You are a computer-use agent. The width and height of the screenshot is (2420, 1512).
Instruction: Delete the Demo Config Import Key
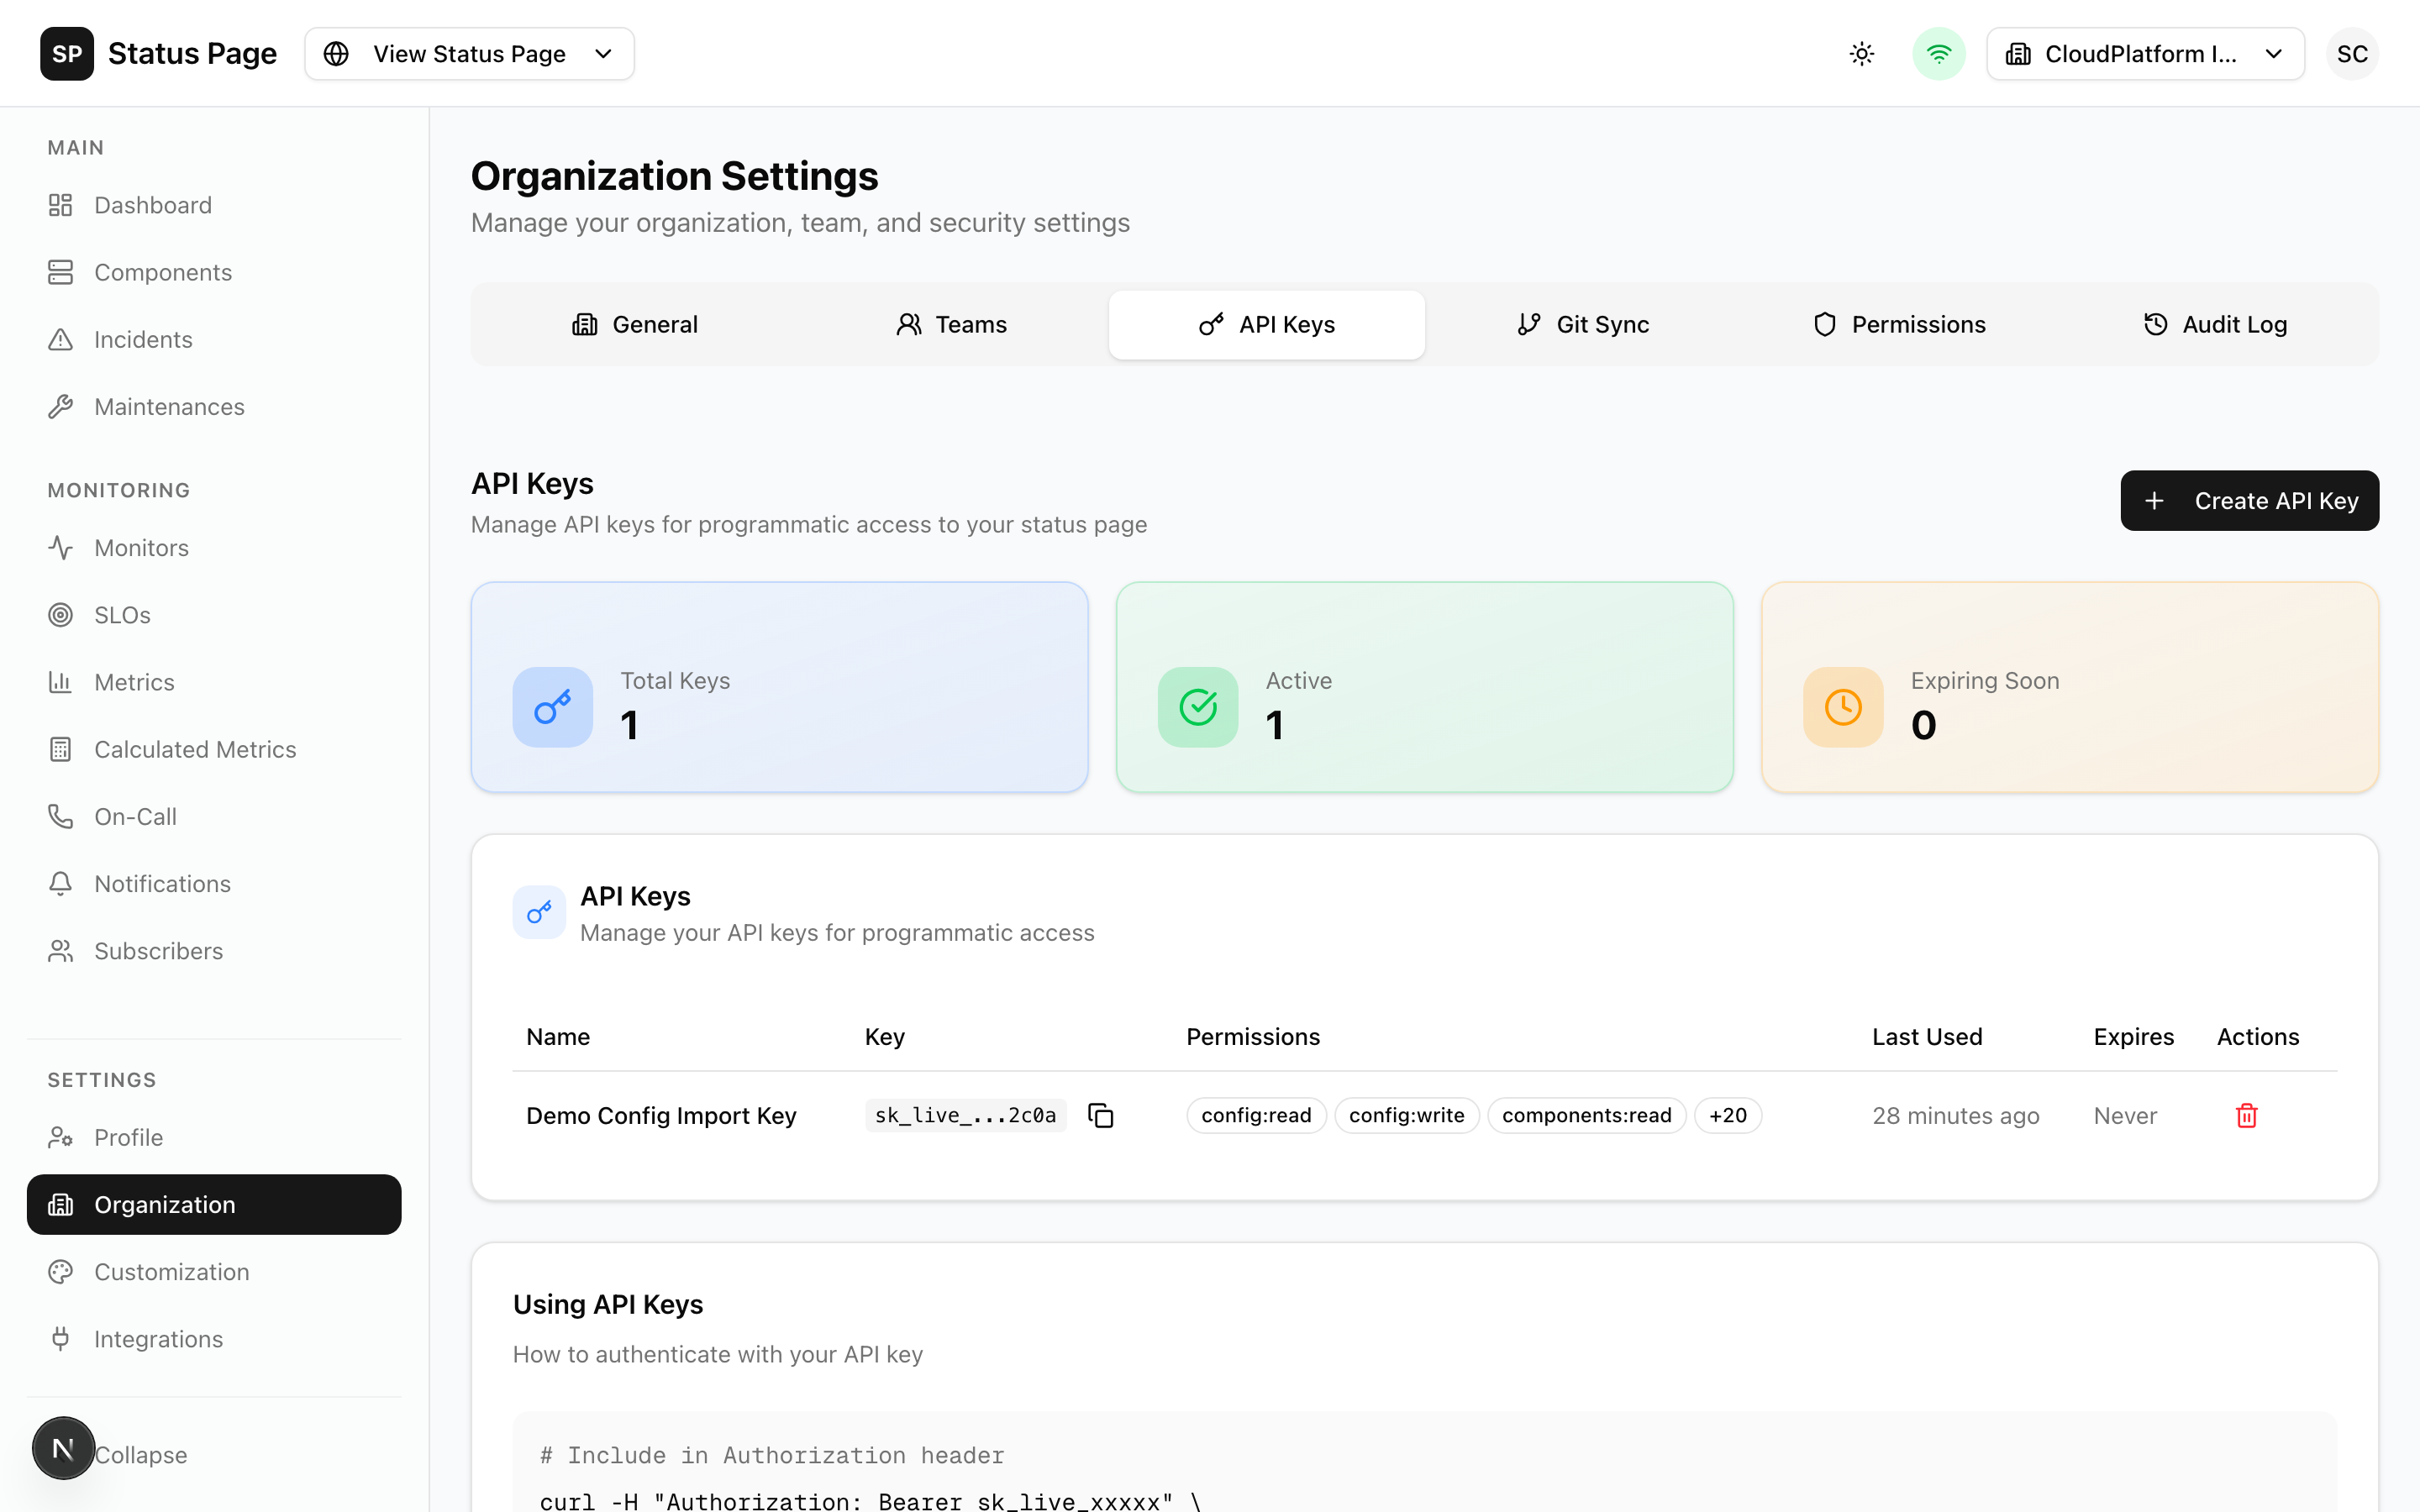point(2246,1115)
